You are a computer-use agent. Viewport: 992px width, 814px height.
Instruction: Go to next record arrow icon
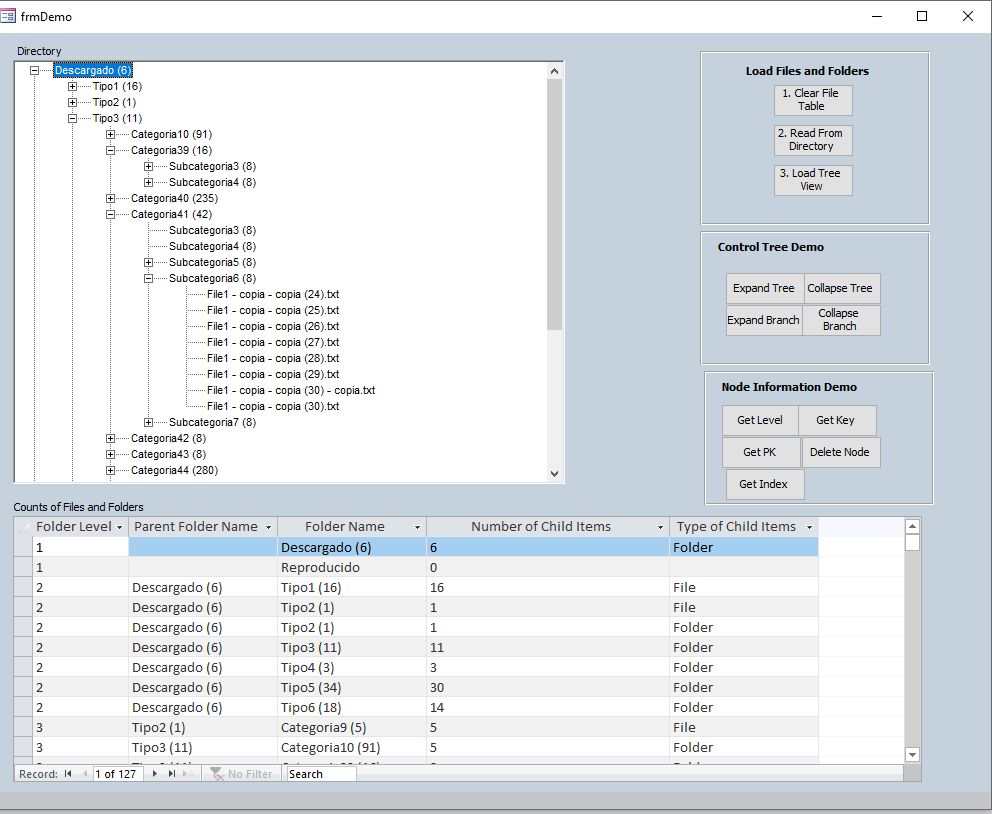[x=155, y=774]
